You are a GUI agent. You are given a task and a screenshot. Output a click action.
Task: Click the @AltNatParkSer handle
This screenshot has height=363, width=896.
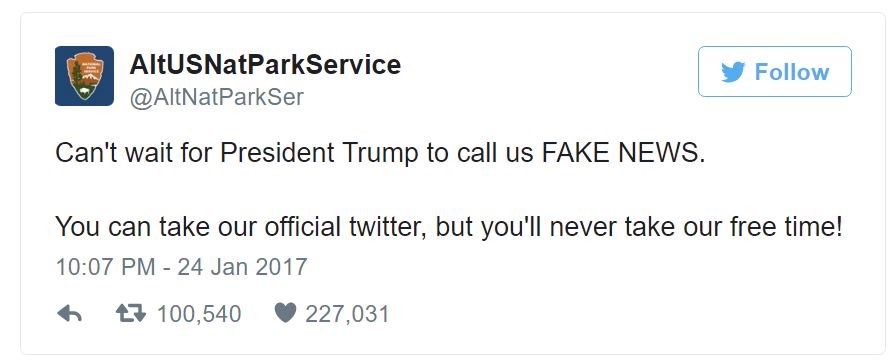(217, 97)
